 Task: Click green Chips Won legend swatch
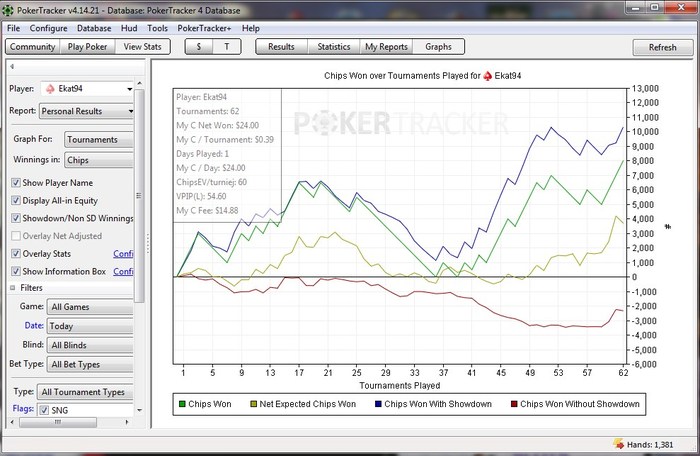182,404
